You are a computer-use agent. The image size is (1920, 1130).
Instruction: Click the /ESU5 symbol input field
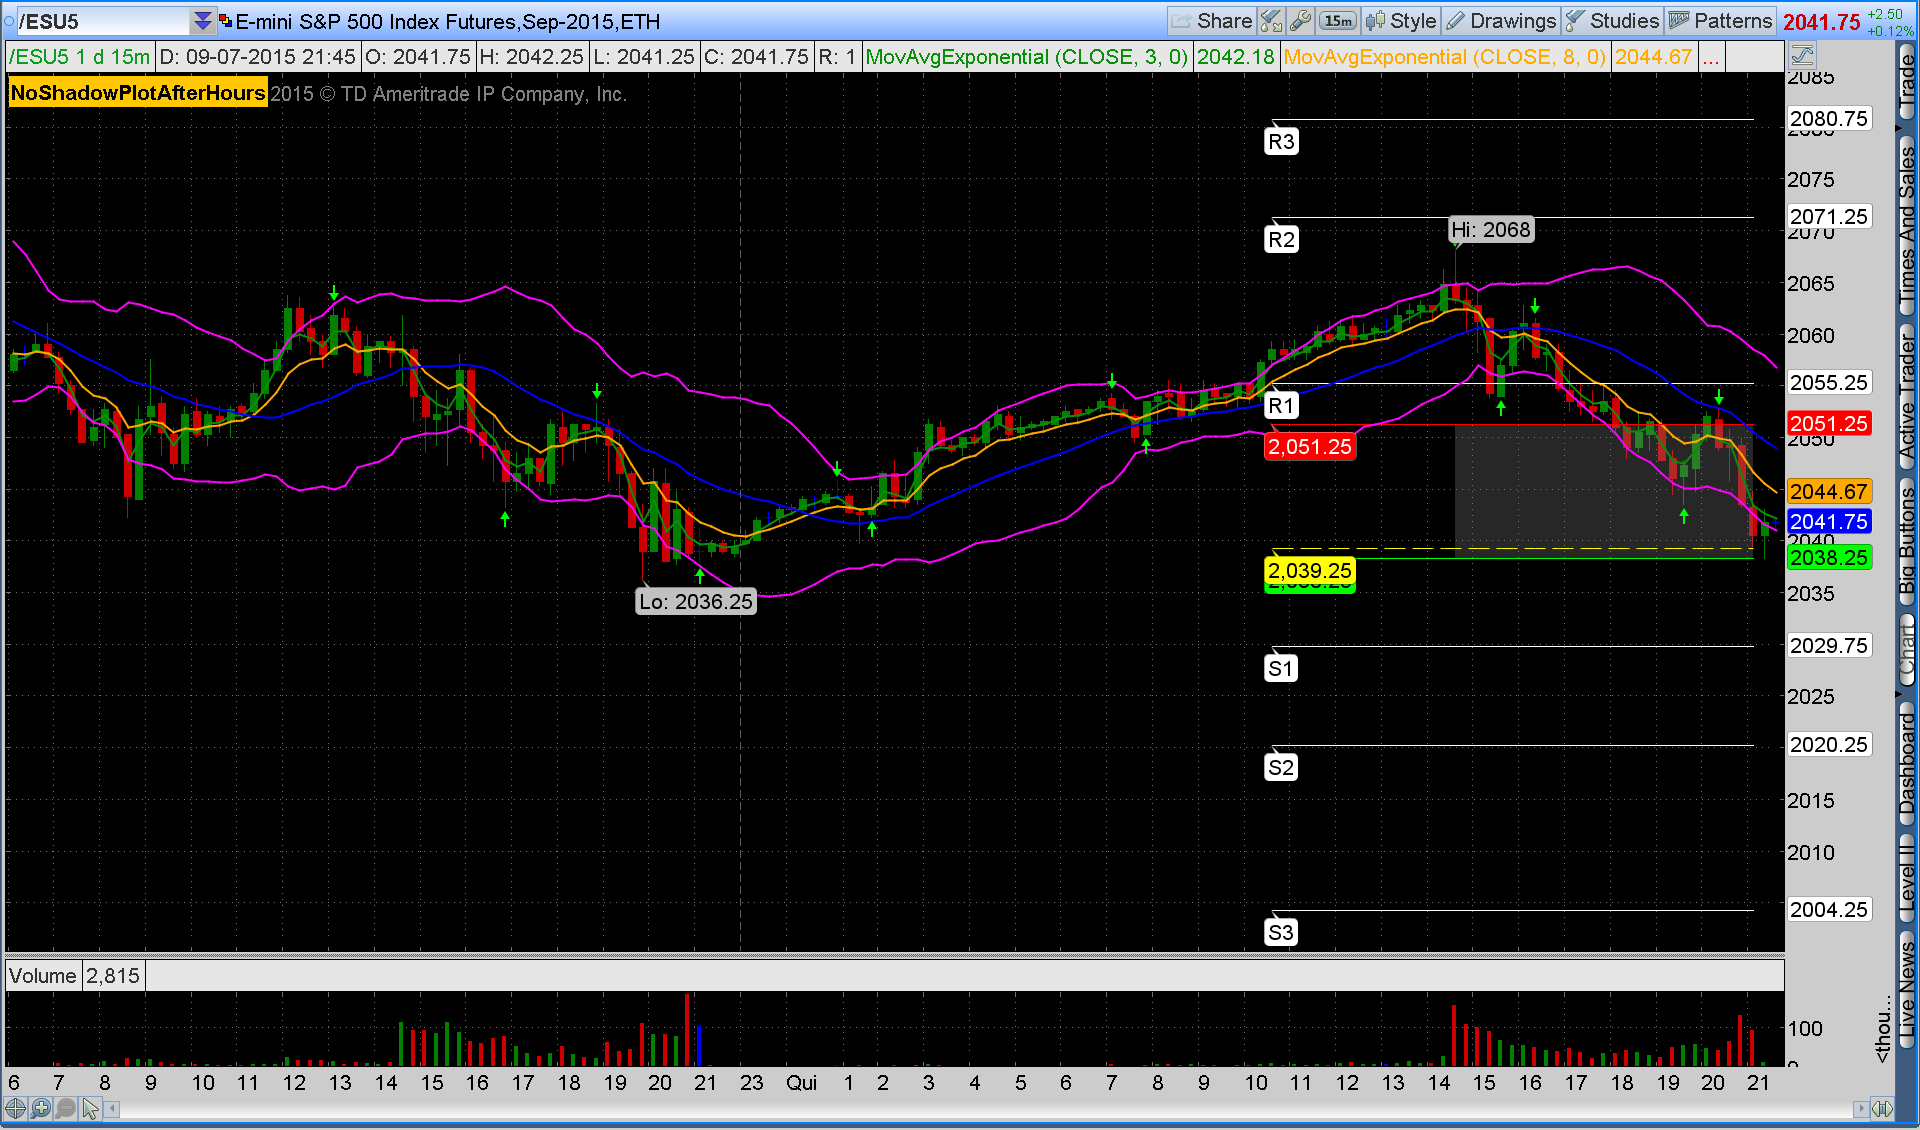100,21
